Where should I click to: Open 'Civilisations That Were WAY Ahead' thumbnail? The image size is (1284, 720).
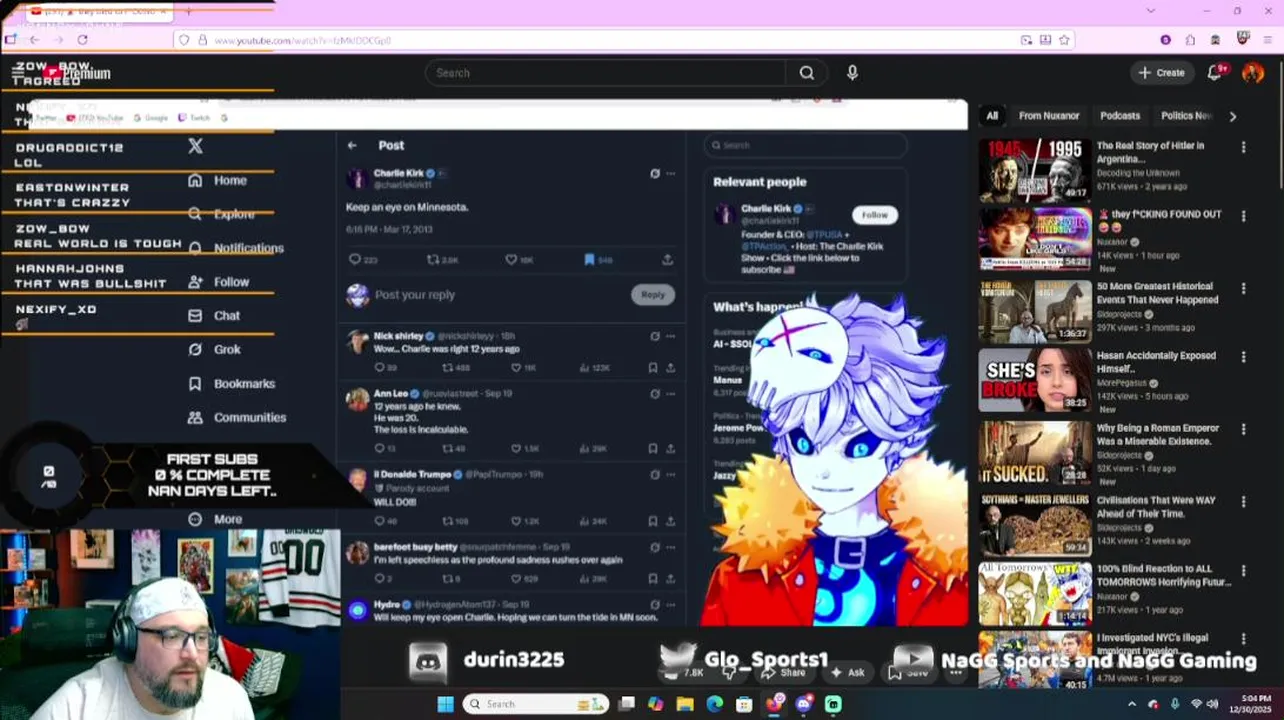click(1034, 524)
